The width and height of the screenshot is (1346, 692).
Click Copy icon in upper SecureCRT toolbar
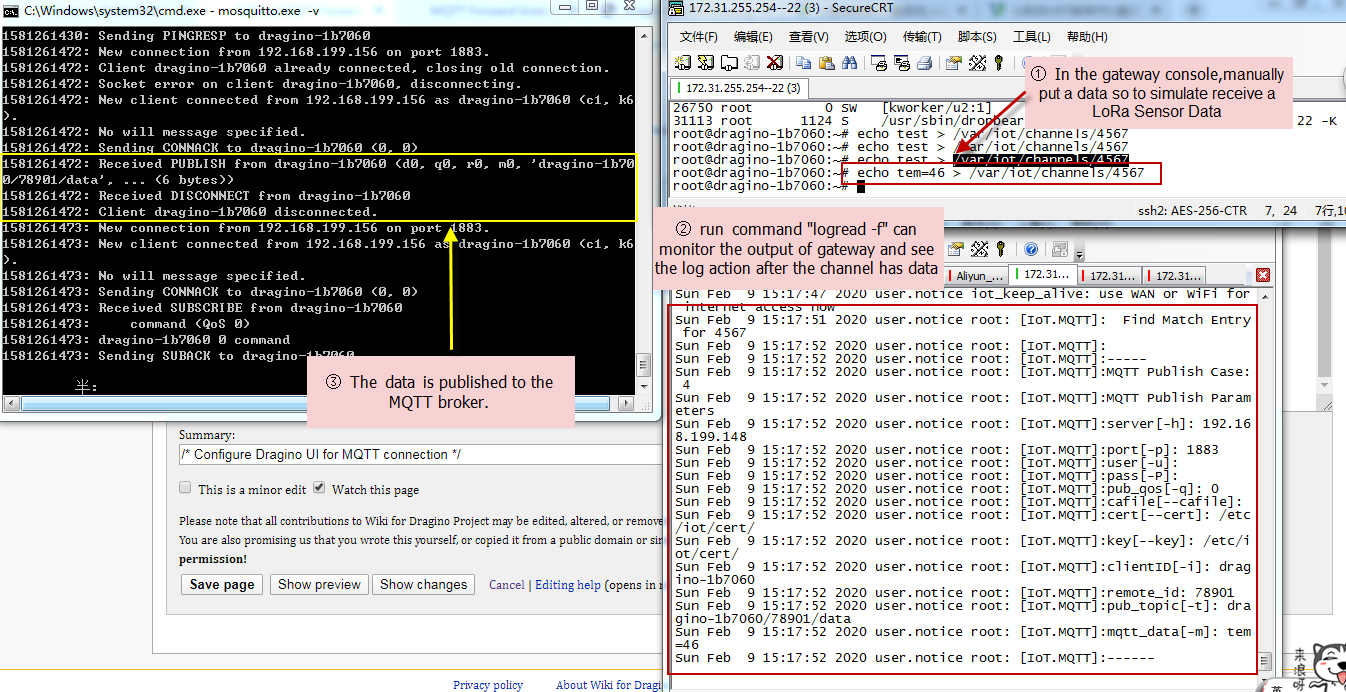point(804,63)
